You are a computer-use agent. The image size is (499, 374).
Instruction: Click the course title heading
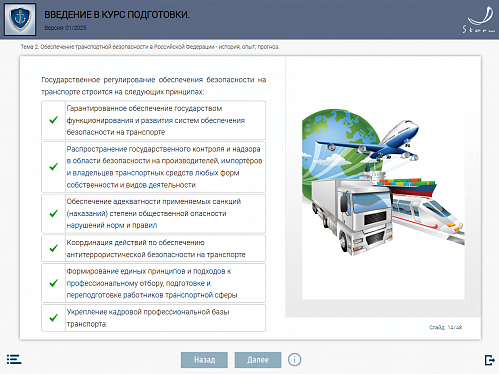(x=117, y=15)
